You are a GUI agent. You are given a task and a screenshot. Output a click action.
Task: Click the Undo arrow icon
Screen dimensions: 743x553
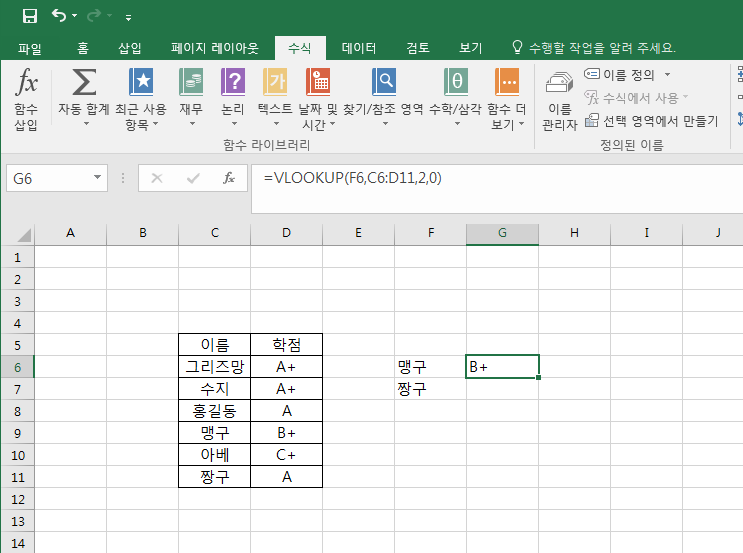59,16
